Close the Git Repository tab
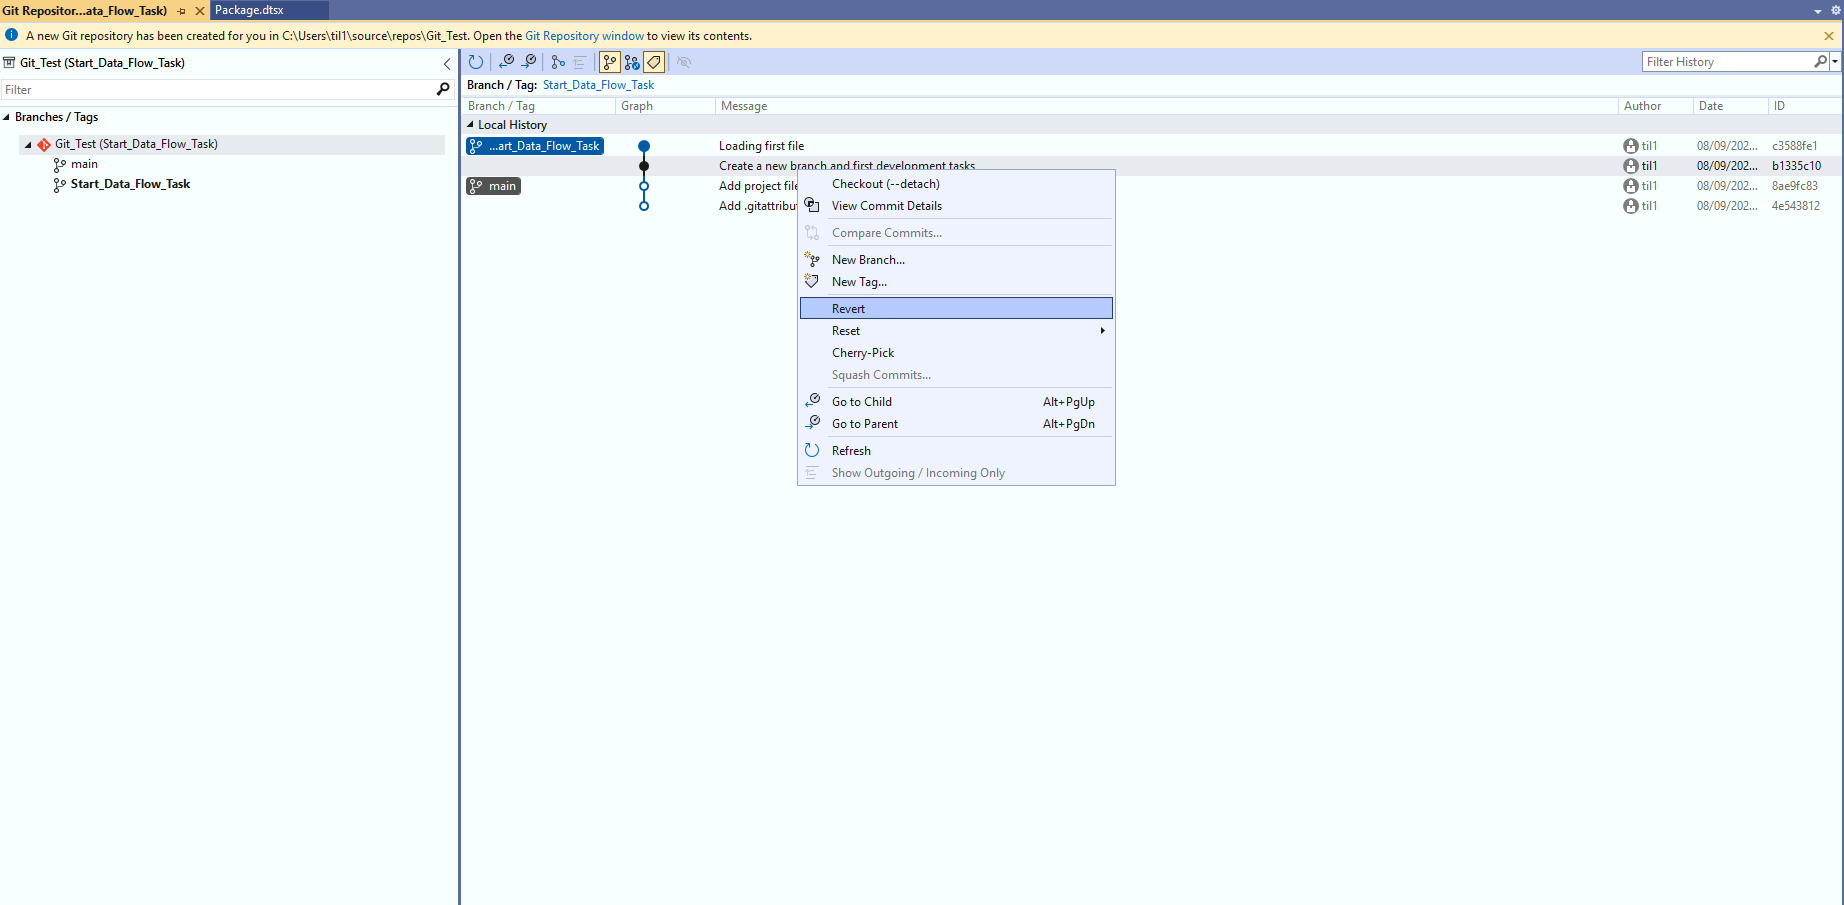Viewport: 1844px width, 905px height. point(199,11)
